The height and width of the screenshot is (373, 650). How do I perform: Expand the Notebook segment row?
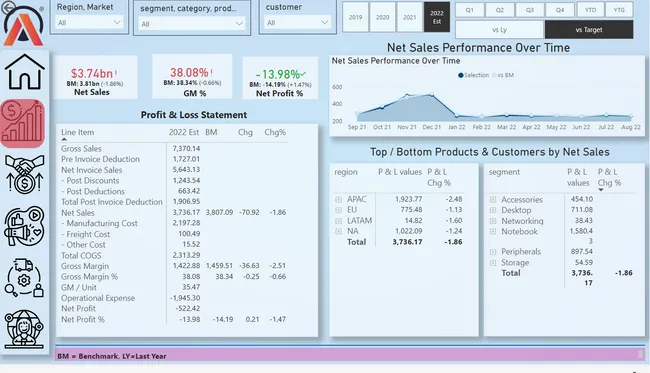[x=493, y=232]
